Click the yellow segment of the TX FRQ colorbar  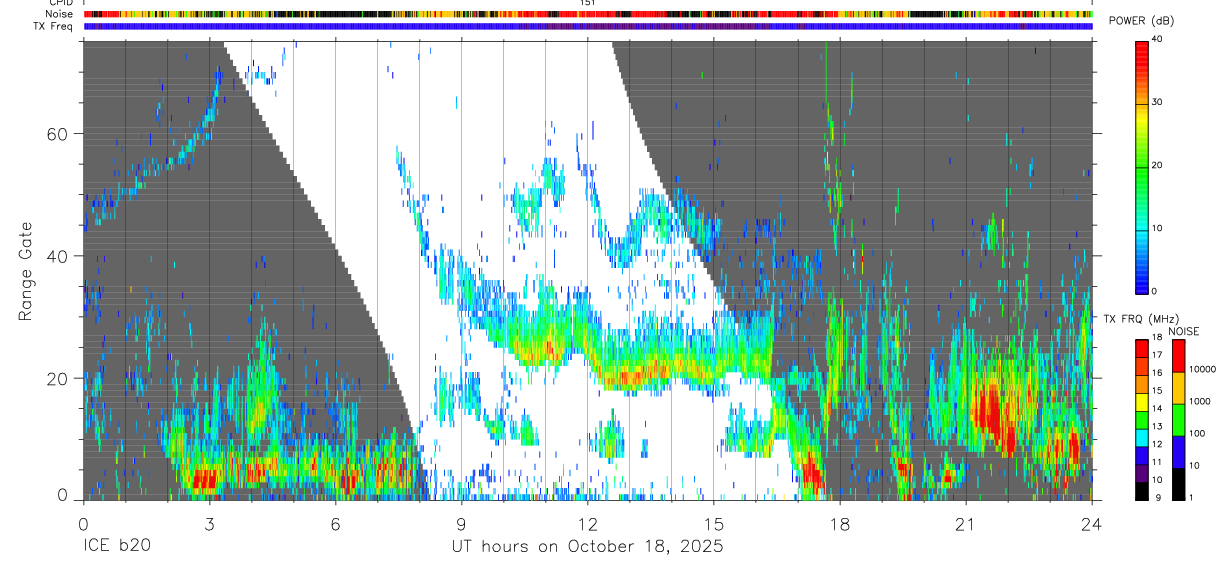1141,402
